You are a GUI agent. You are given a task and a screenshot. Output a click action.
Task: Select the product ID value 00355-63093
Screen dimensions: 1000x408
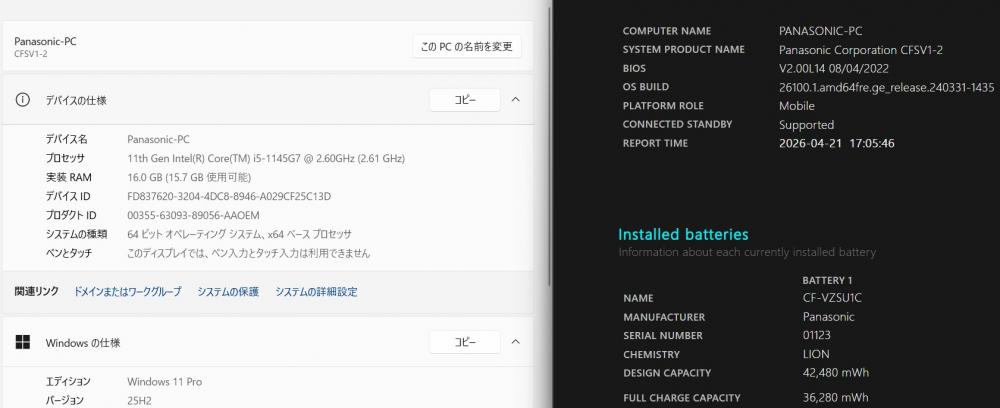click(x=193, y=215)
